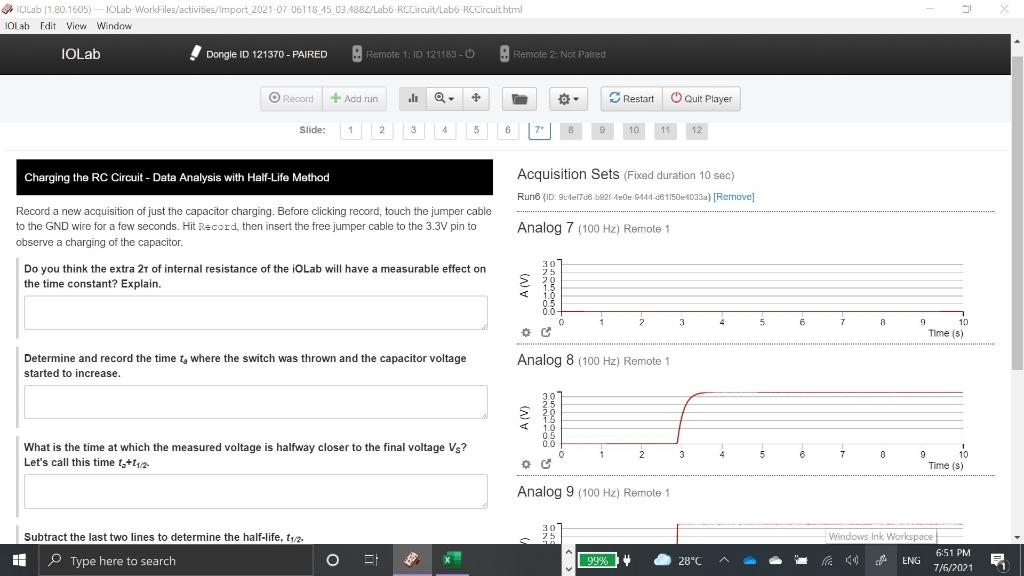Click the Analog 7 voltage chart
The image size is (1024, 576).
point(761,287)
